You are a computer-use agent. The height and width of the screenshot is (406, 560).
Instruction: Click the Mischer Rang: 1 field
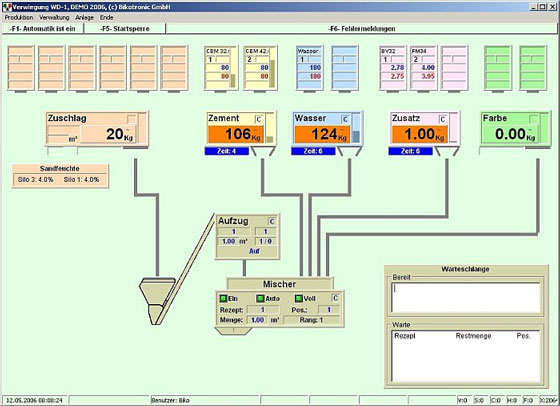(311, 320)
